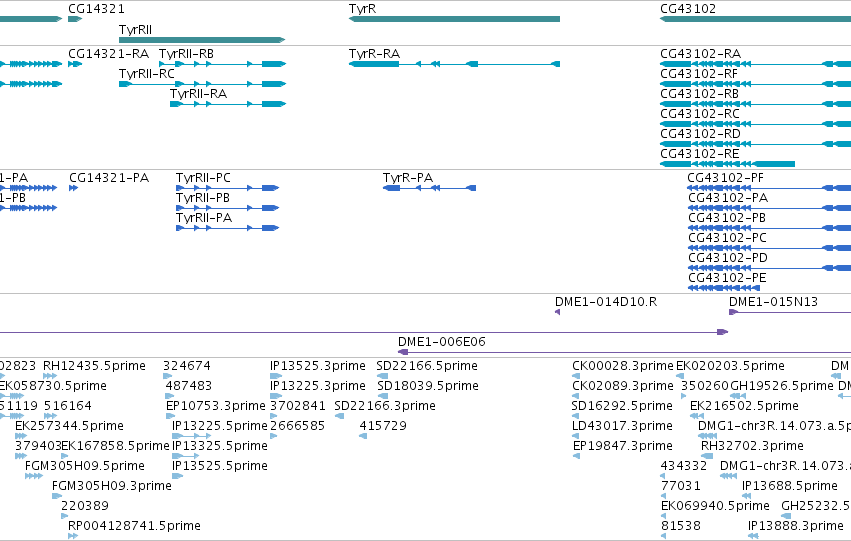This screenshot has width=851, height=541.
Task: Select the TyrRII-PB protein label
Action: coord(202,198)
